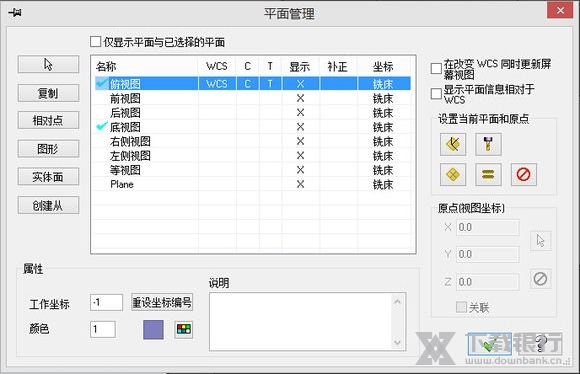
Task: Click the construction plane icon with yellow arrow
Action: point(453,144)
